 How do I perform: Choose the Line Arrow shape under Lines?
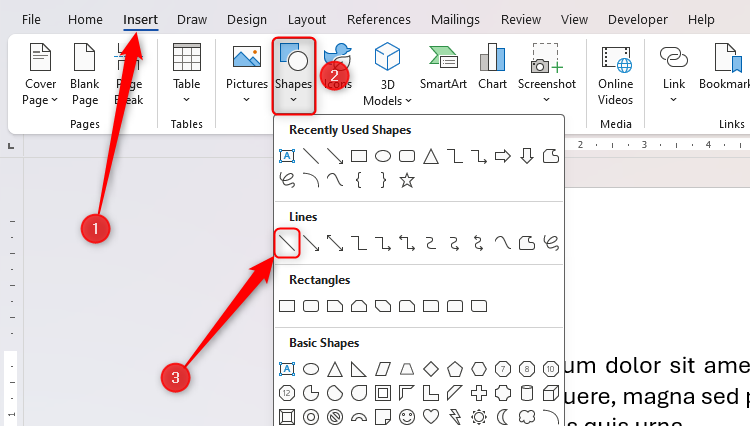[311, 243]
